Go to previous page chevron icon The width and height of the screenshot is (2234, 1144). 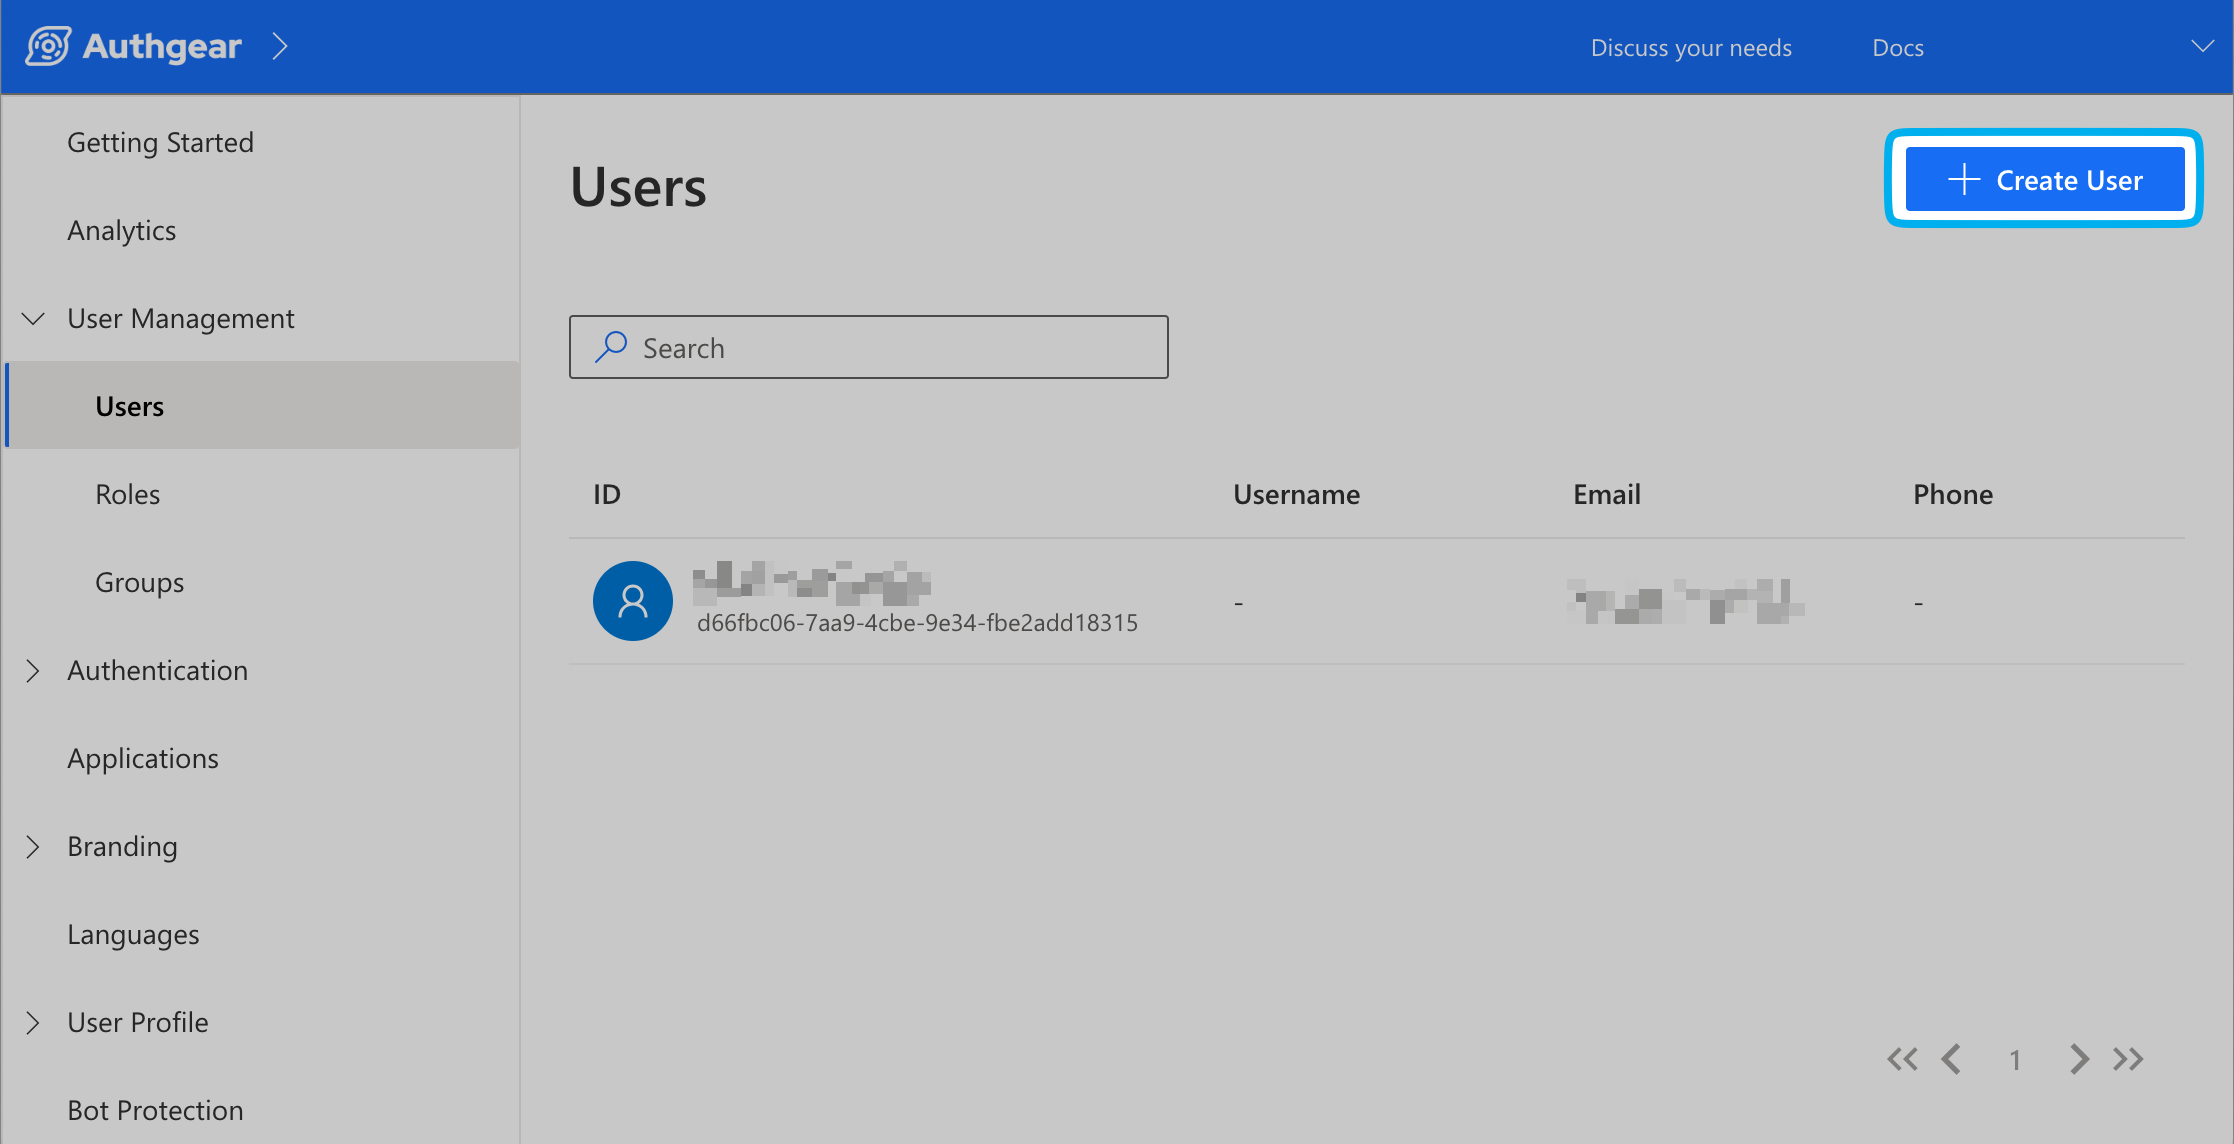[x=1951, y=1059]
